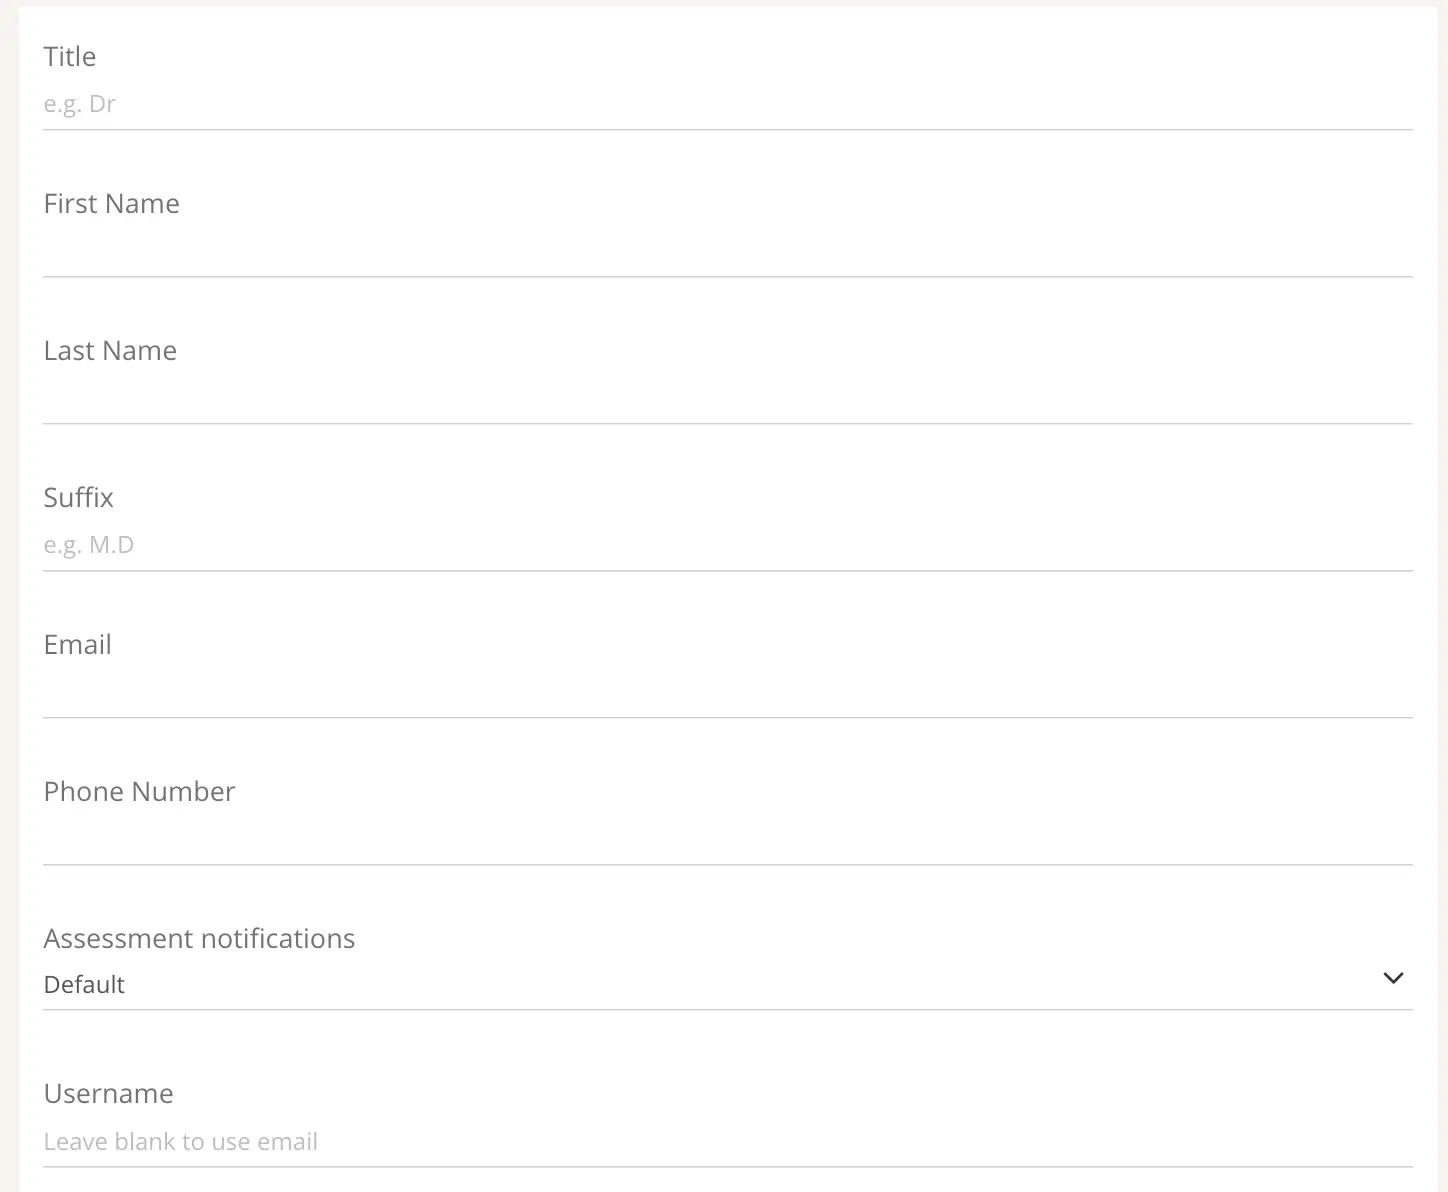Click the 'e.g. M.D' placeholder text
This screenshot has height=1192, width=1448.
[89, 544]
